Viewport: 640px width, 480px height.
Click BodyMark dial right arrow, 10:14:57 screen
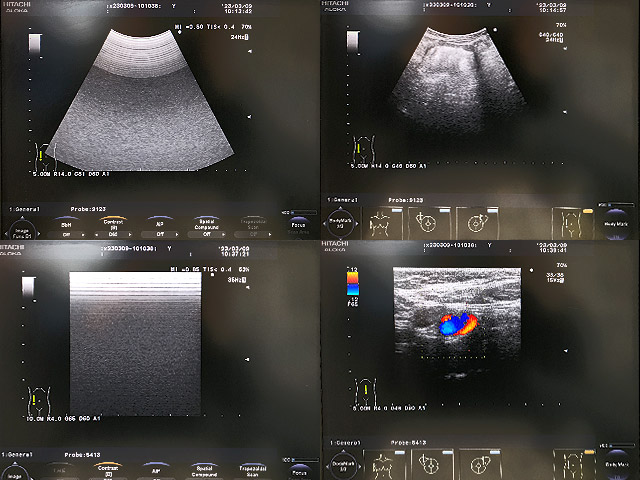[x=356, y=224]
